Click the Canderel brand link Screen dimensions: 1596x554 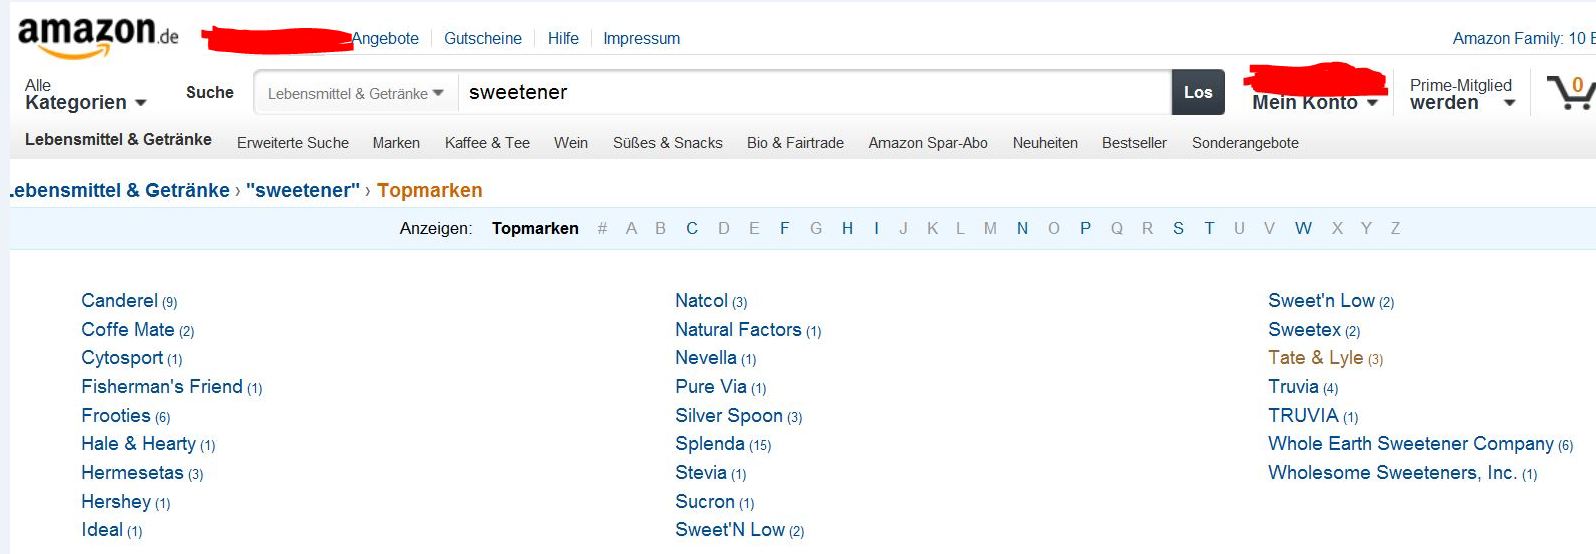point(119,301)
